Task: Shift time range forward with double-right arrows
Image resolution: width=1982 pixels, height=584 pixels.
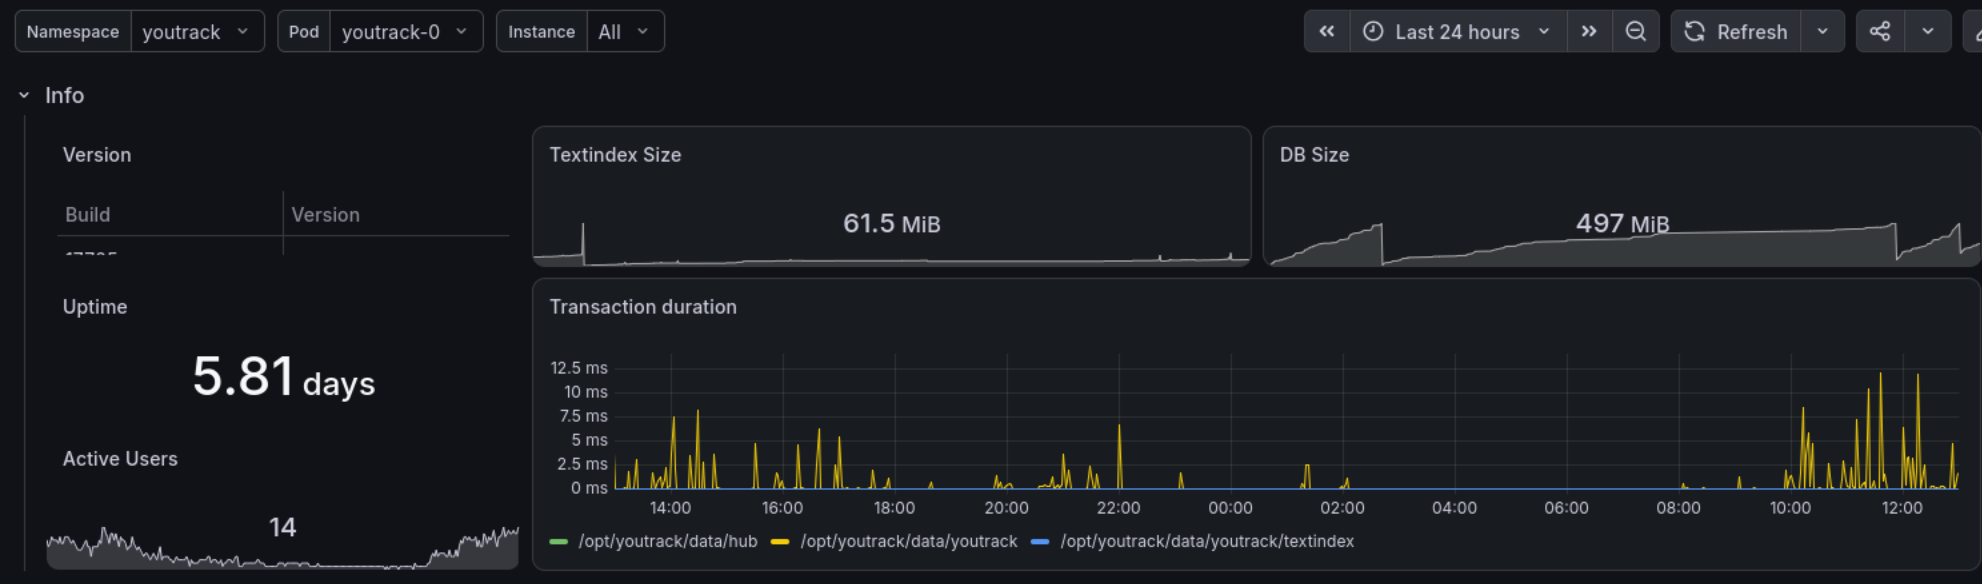Action: 1589,31
